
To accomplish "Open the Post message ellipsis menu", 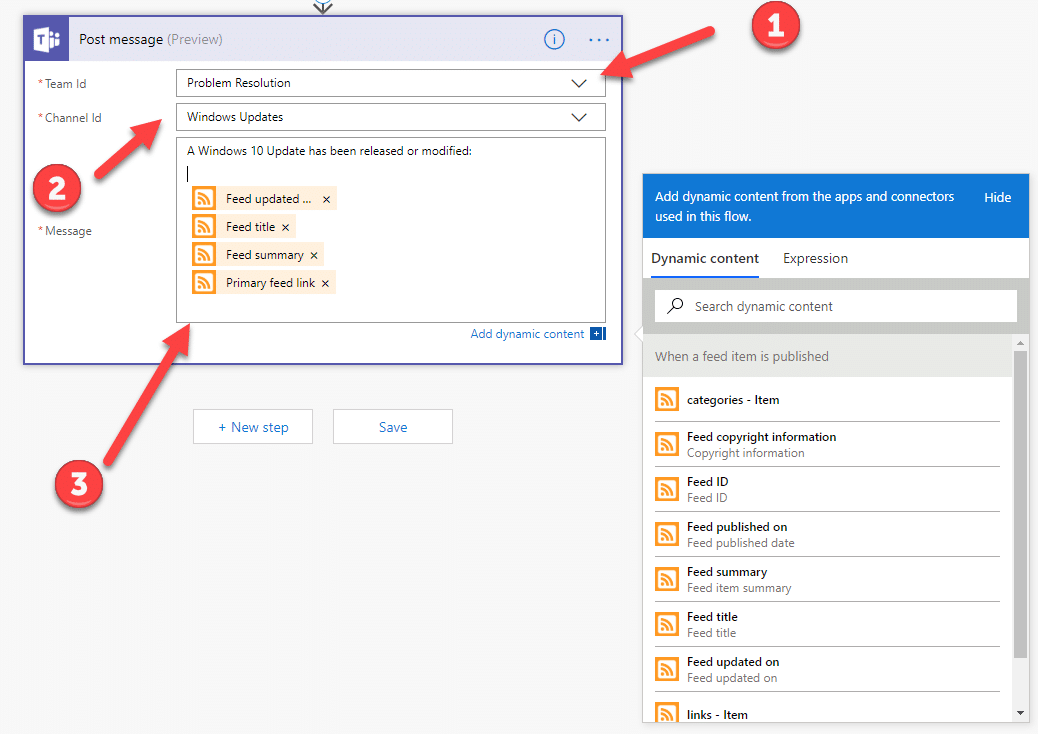I will (599, 40).
